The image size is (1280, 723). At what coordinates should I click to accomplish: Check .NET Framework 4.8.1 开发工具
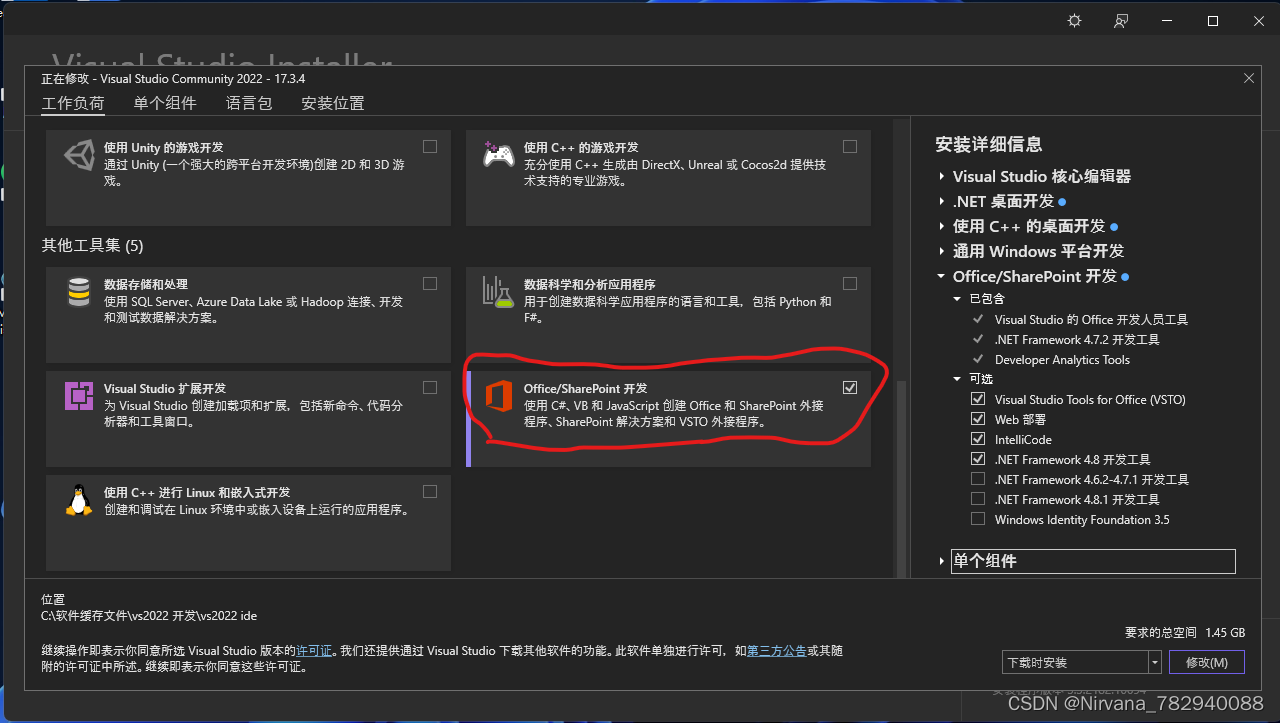click(x=978, y=499)
